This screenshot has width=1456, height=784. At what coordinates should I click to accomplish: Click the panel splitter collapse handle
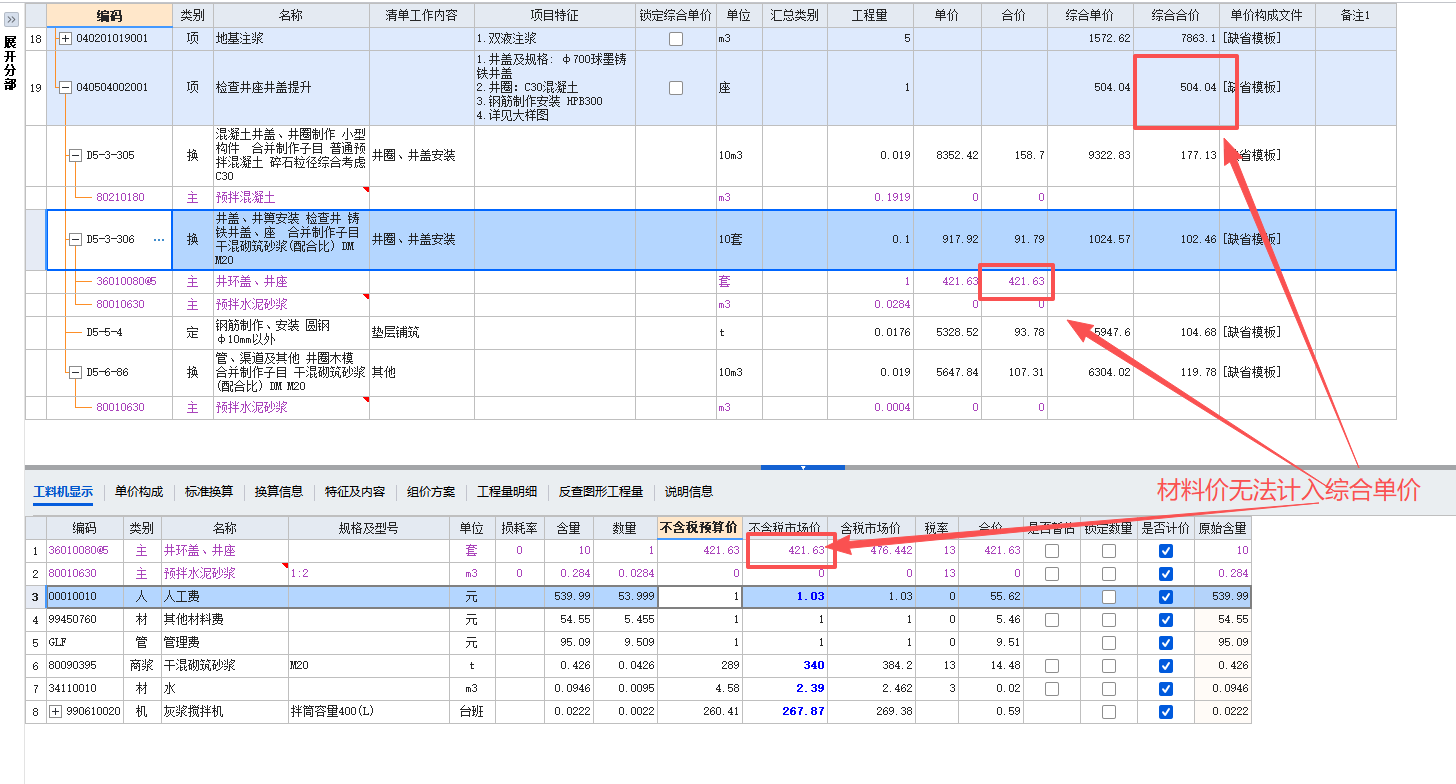803,467
